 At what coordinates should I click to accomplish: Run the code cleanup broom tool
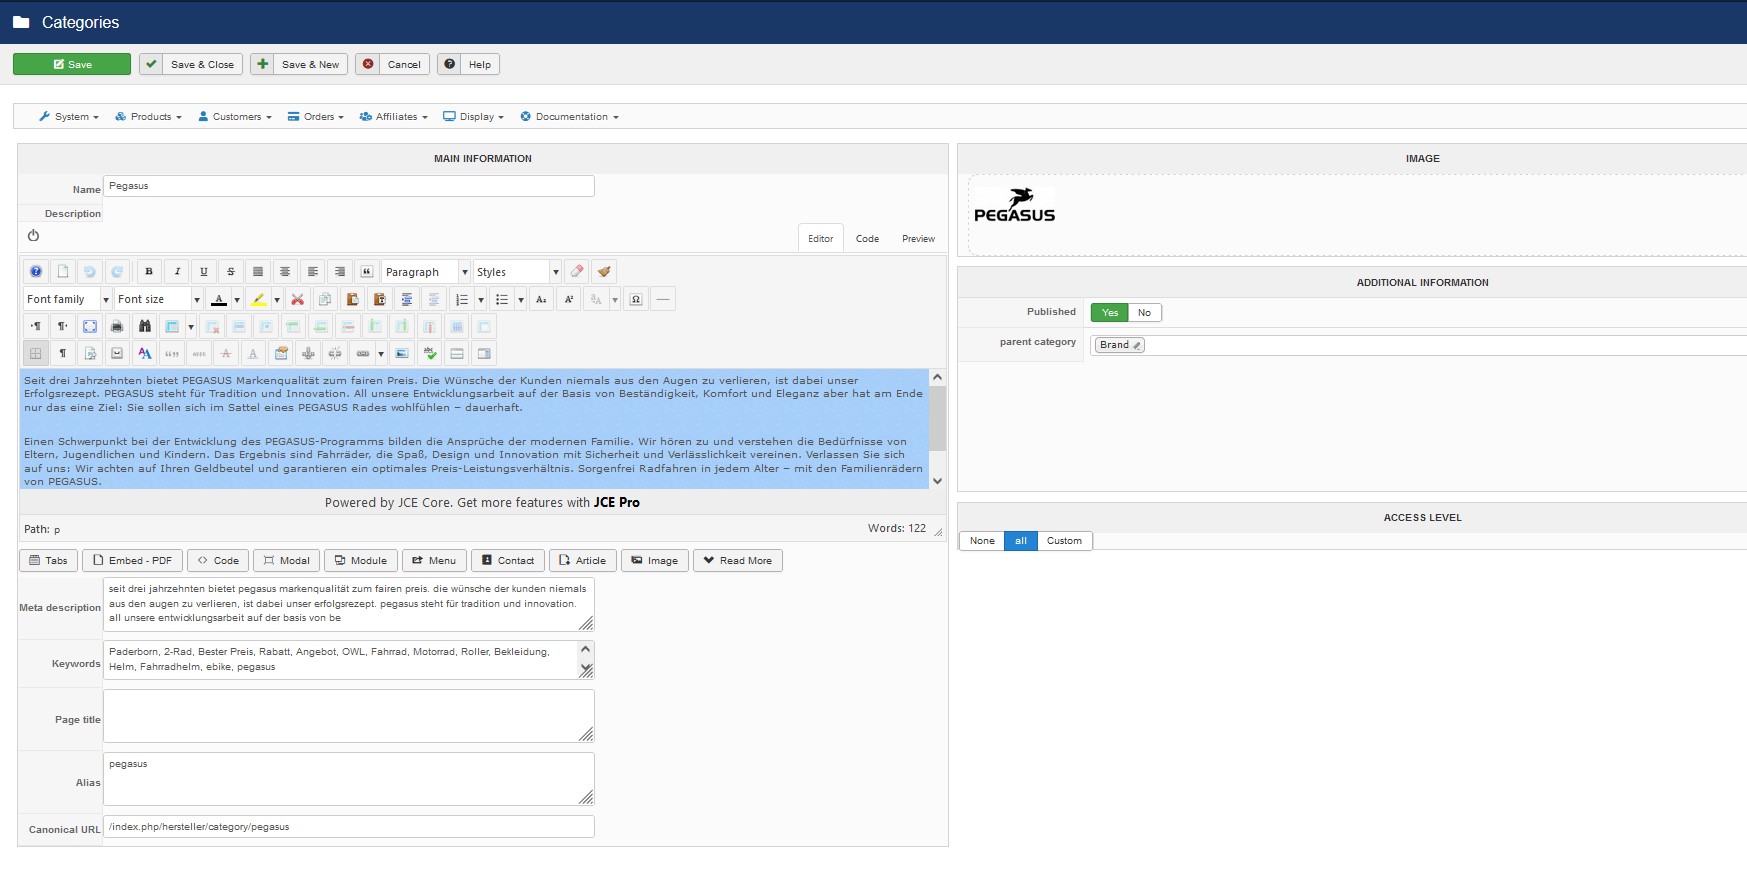point(603,272)
